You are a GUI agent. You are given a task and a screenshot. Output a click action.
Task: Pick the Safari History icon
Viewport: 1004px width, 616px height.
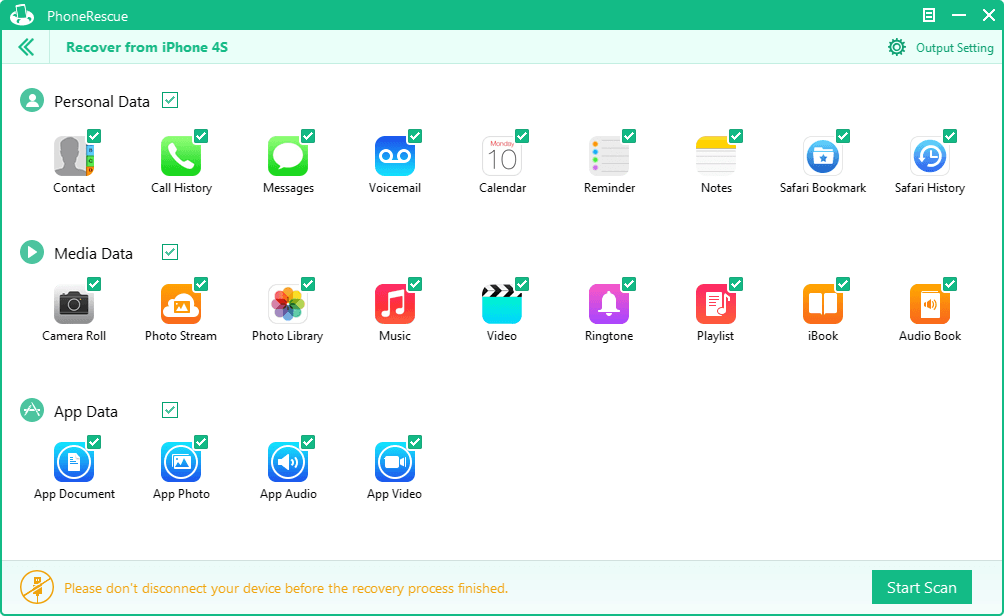(x=930, y=156)
